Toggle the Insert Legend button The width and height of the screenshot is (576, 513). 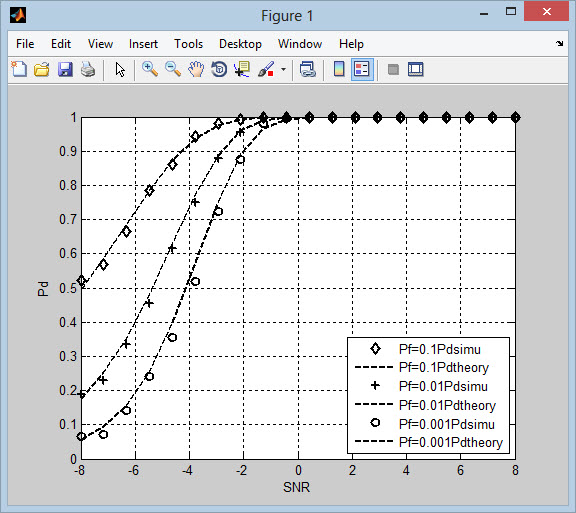pyautogui.click(x=362, y=69)
